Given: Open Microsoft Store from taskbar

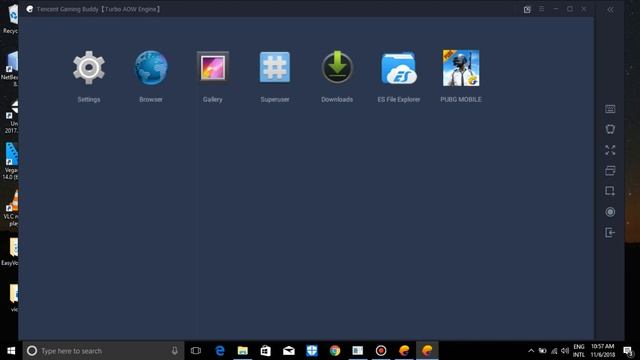Looking at the screenshot, I should (266, 351).
